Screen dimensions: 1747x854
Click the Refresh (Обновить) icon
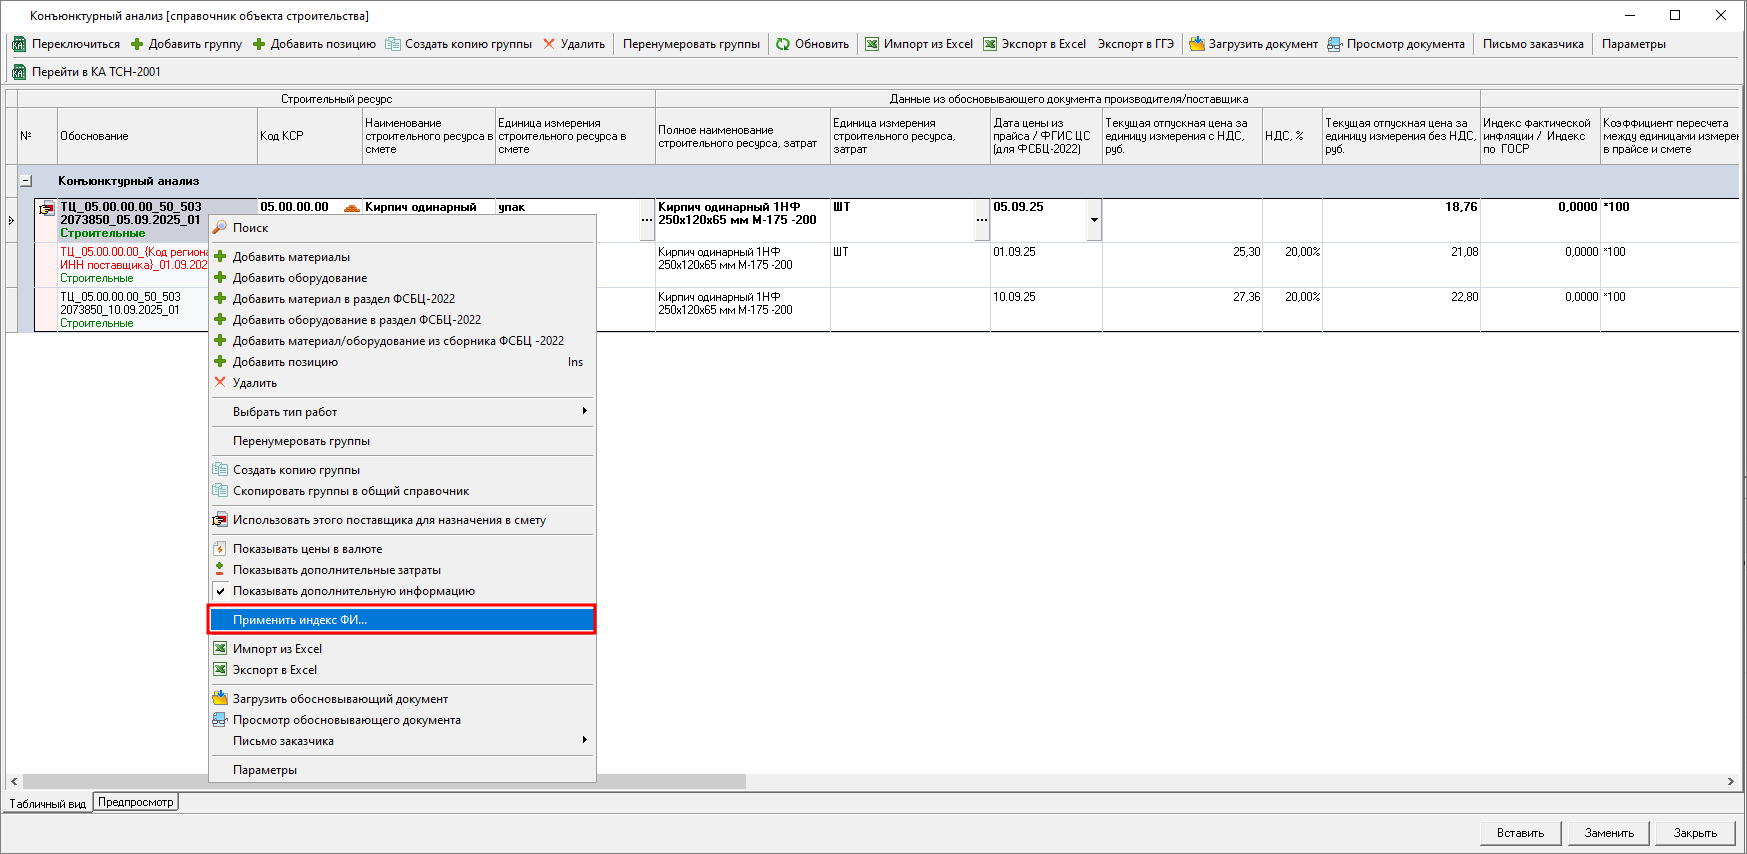pyautogui.click(x=783, y=44)
